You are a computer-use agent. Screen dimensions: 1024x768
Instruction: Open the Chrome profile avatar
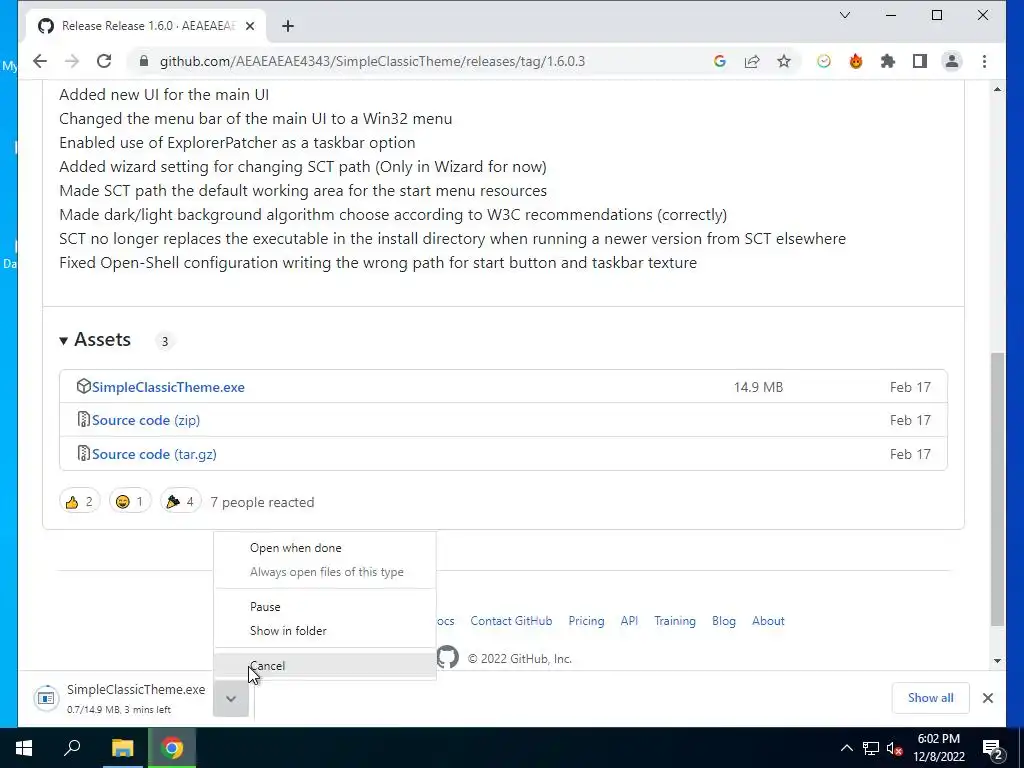coord(952,61)
